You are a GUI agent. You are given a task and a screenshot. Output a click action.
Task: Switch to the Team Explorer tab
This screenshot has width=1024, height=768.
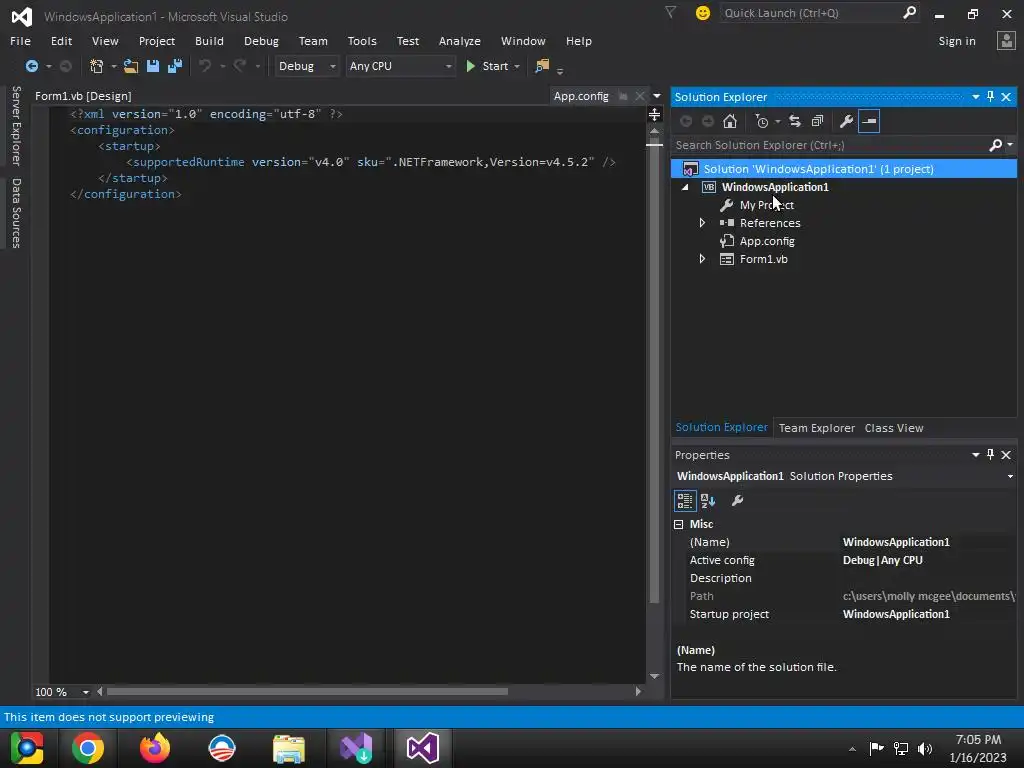(816, 428)
